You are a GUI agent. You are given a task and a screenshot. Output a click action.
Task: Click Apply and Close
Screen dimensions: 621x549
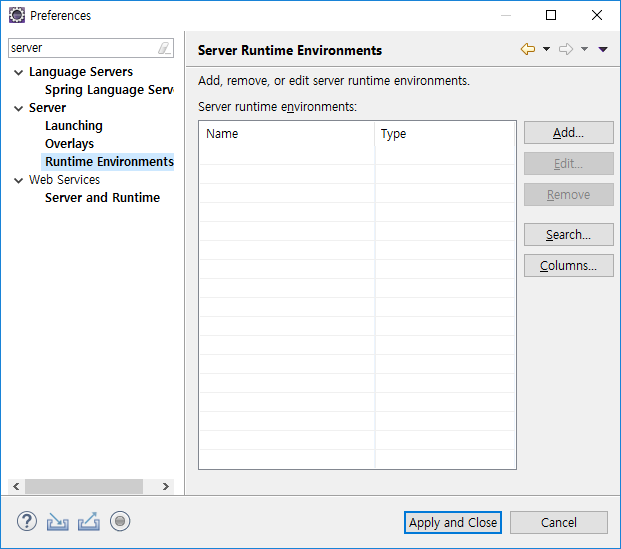[453, 522]
